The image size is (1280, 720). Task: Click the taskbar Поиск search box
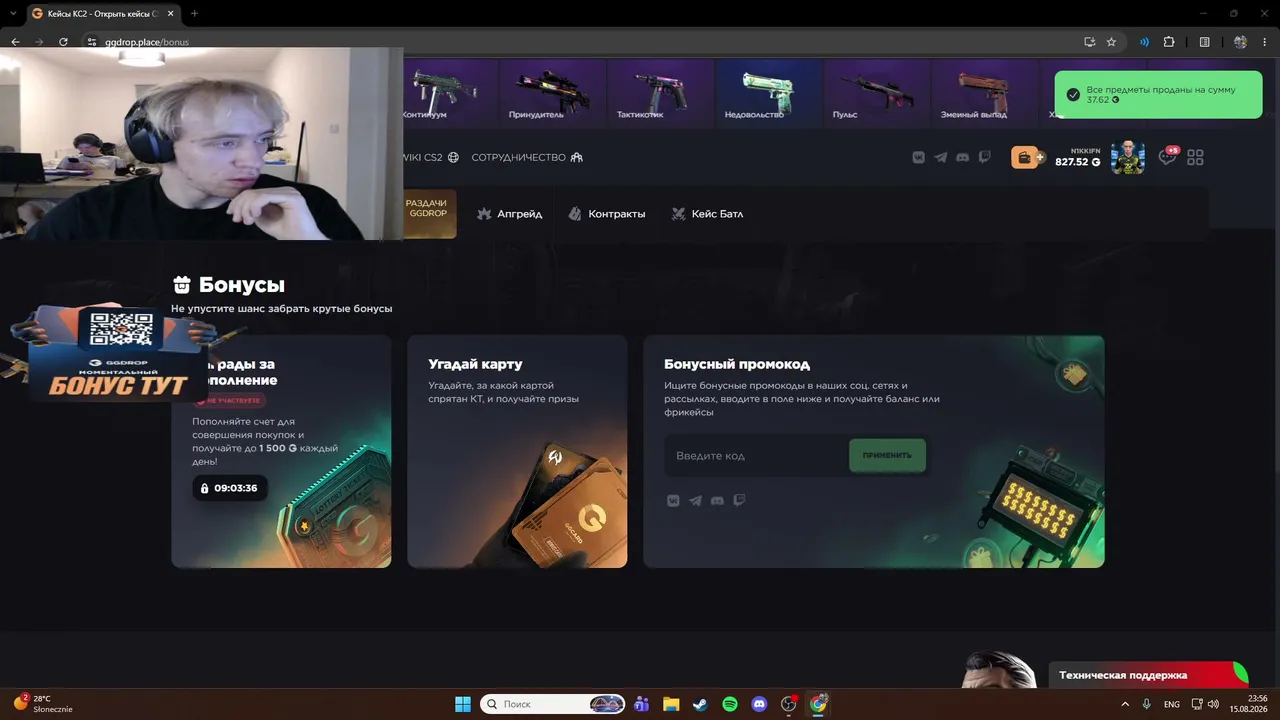click(553, 704)
